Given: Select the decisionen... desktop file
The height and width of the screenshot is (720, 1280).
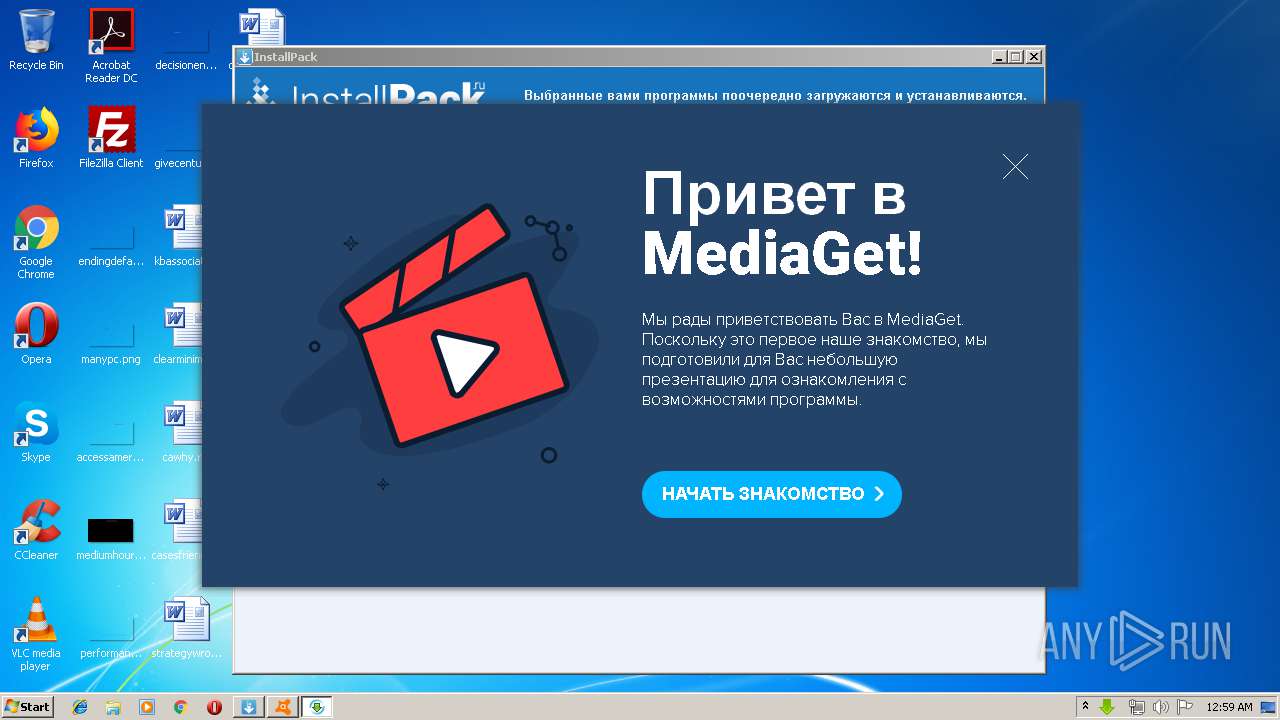Looking at the screenshot, I should pyautogui.click(x=186, y=46).
